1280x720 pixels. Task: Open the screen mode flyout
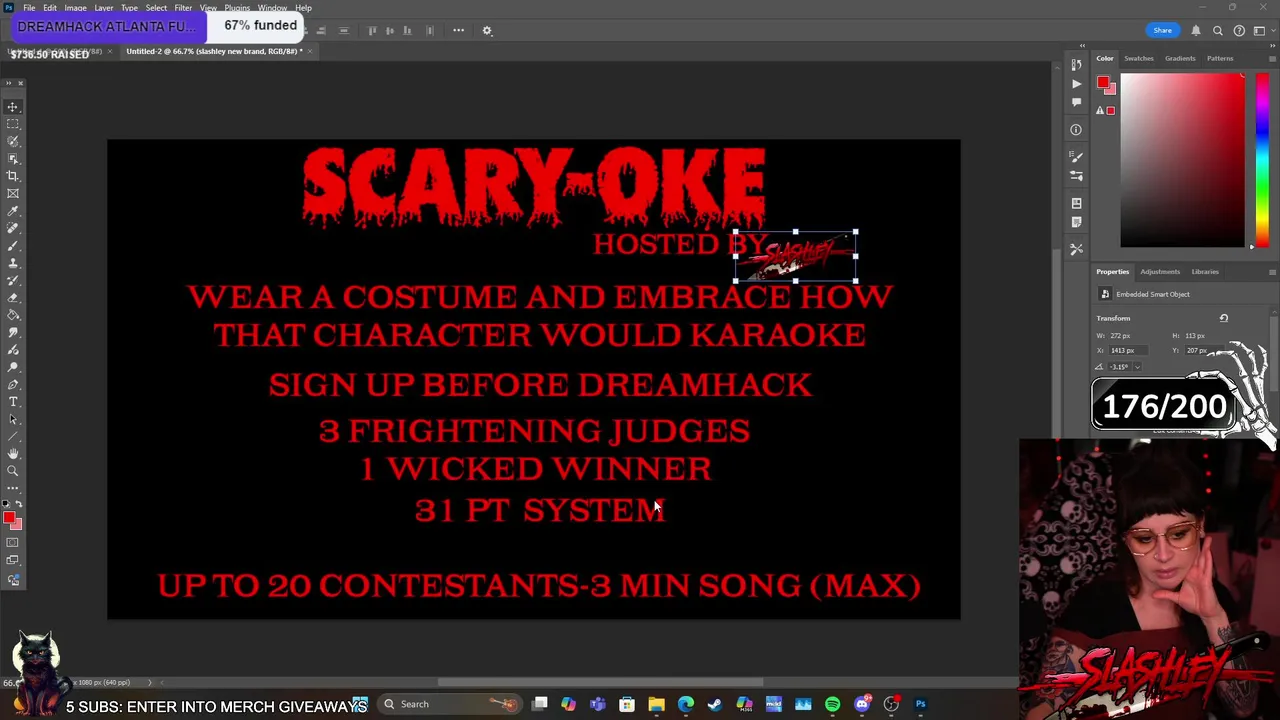[x=13, y=561]
